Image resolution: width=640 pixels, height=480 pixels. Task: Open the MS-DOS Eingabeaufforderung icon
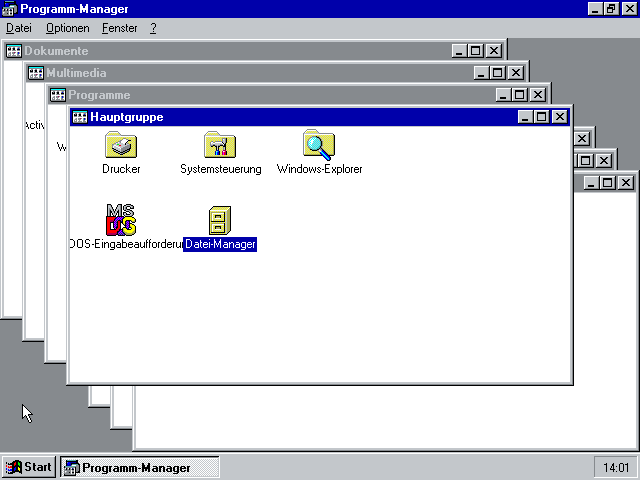[x=121, y=219]
